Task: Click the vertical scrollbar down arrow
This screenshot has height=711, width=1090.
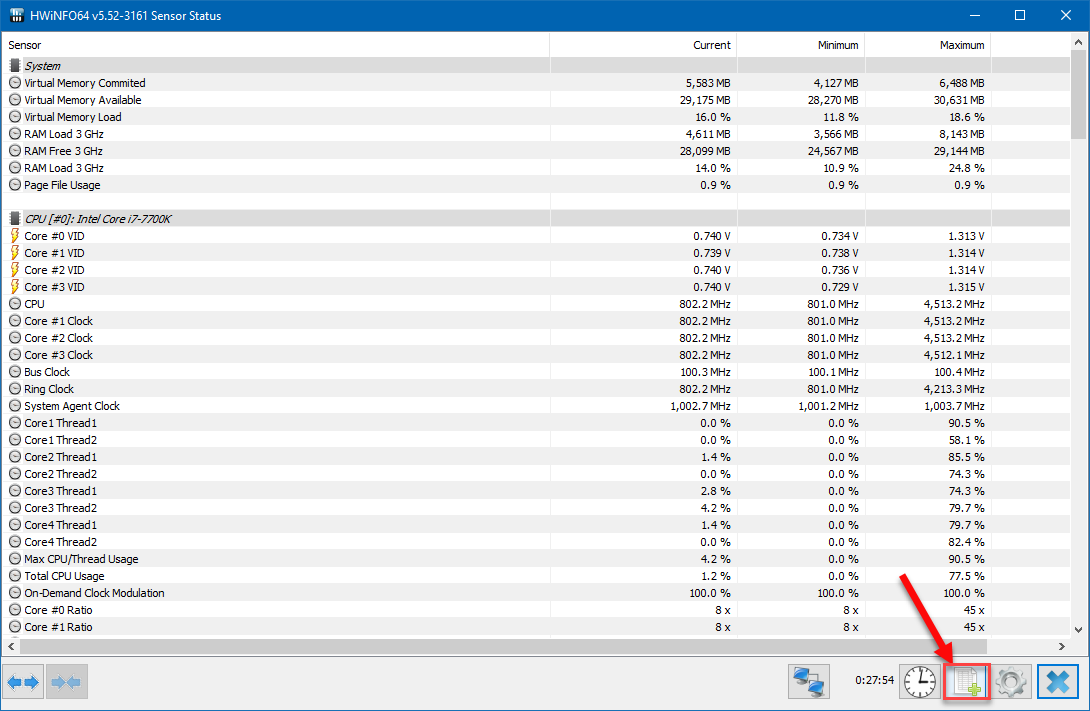Action: pos(1078,630)
